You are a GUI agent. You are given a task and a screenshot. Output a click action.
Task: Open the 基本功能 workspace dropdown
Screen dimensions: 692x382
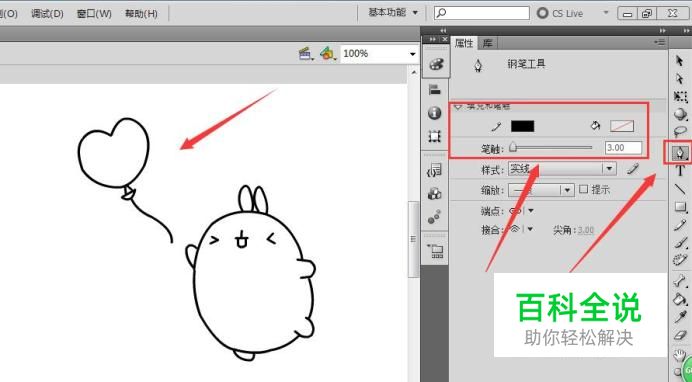point(393,13)
